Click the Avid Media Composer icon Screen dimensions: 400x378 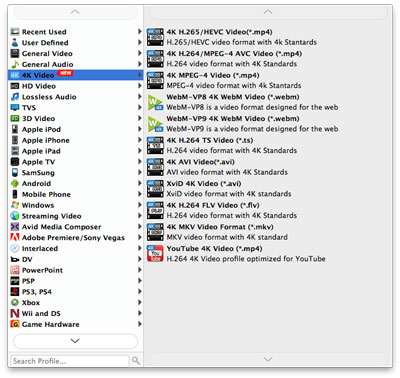coord(15,227)
